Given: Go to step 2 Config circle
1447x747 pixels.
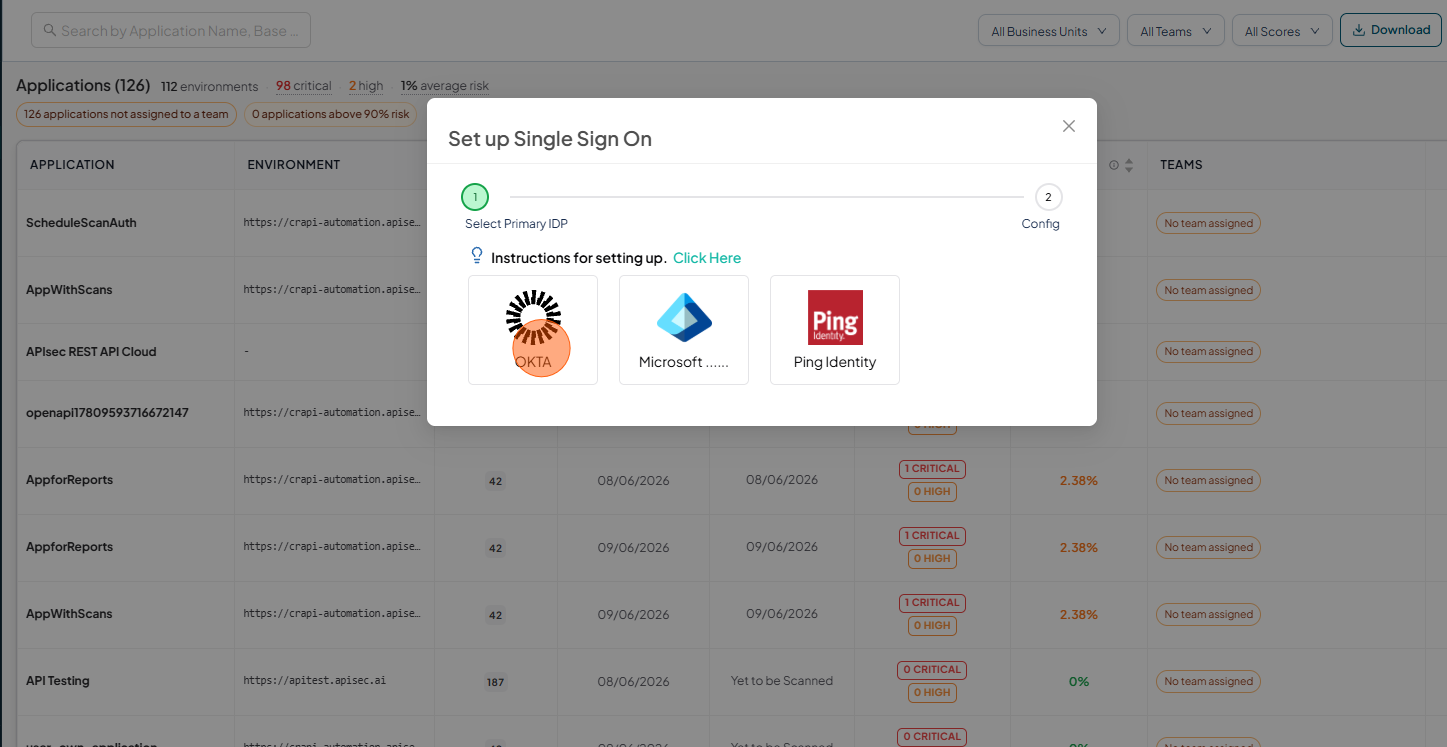Looking at the screenshot, I should [1048, 197].
